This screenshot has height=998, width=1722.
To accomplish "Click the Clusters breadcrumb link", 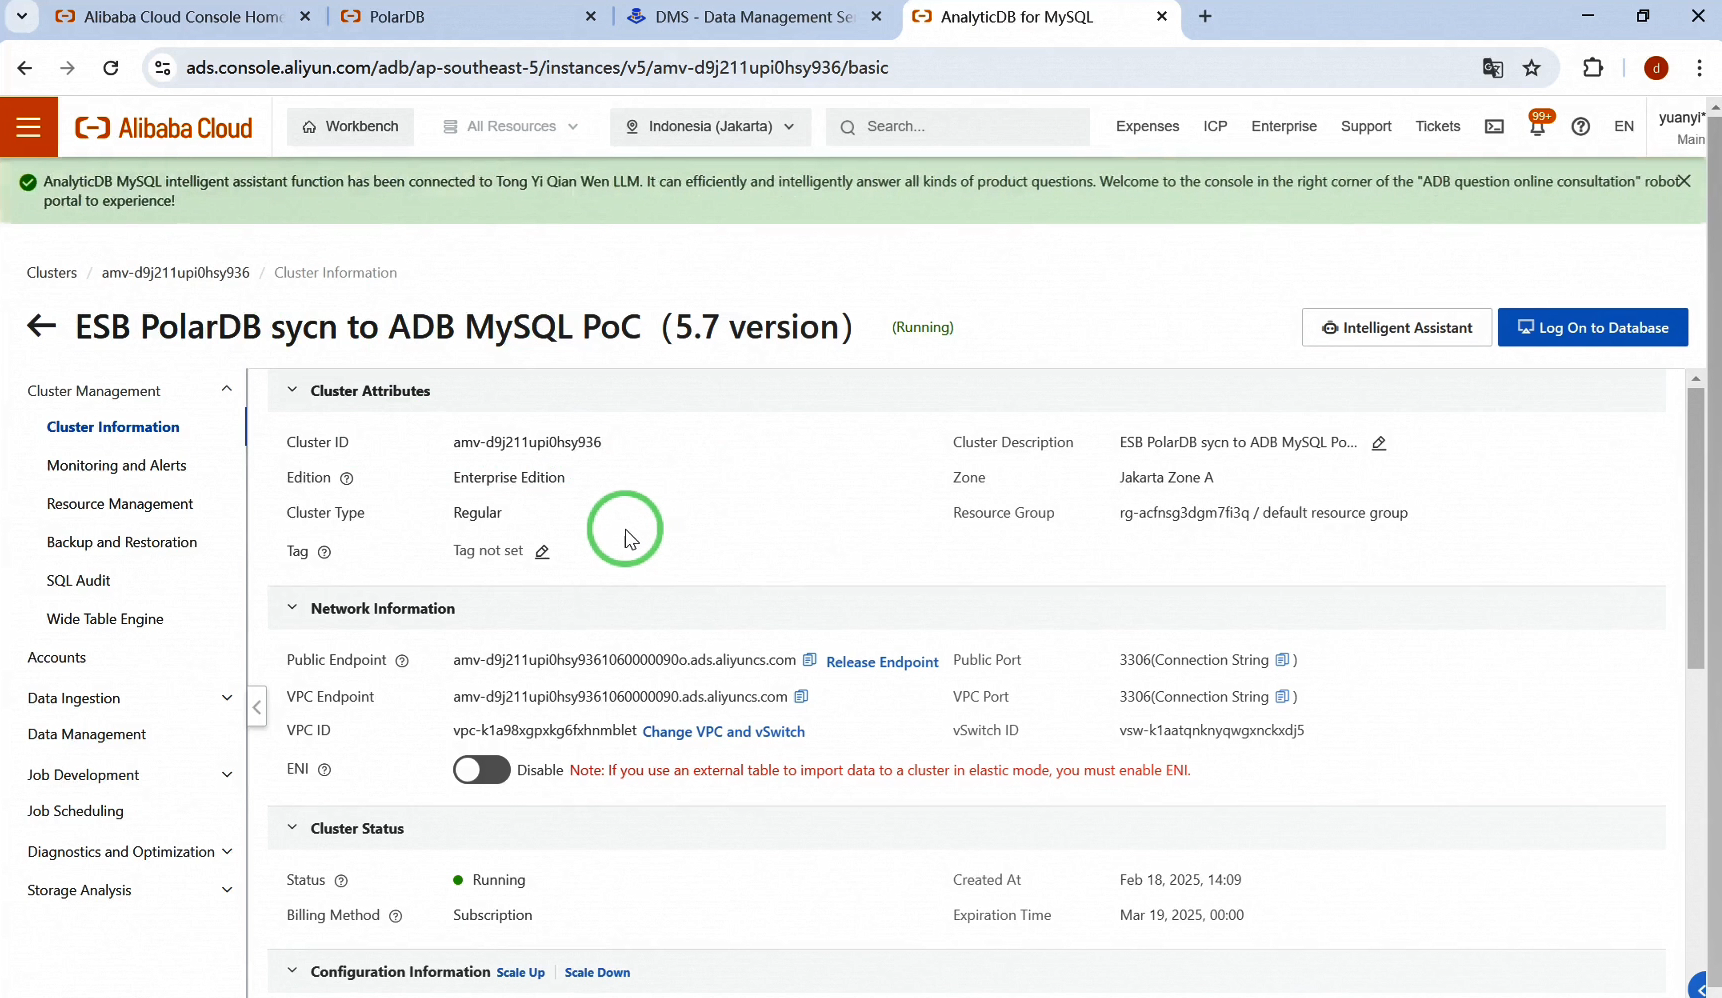I will coord(52,273).
